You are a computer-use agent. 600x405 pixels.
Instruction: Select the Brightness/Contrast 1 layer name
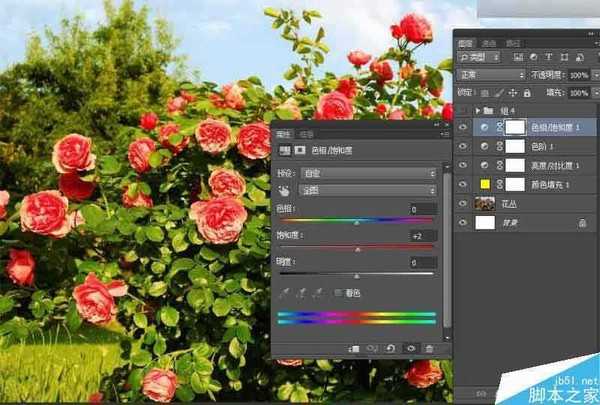[555, 166]
